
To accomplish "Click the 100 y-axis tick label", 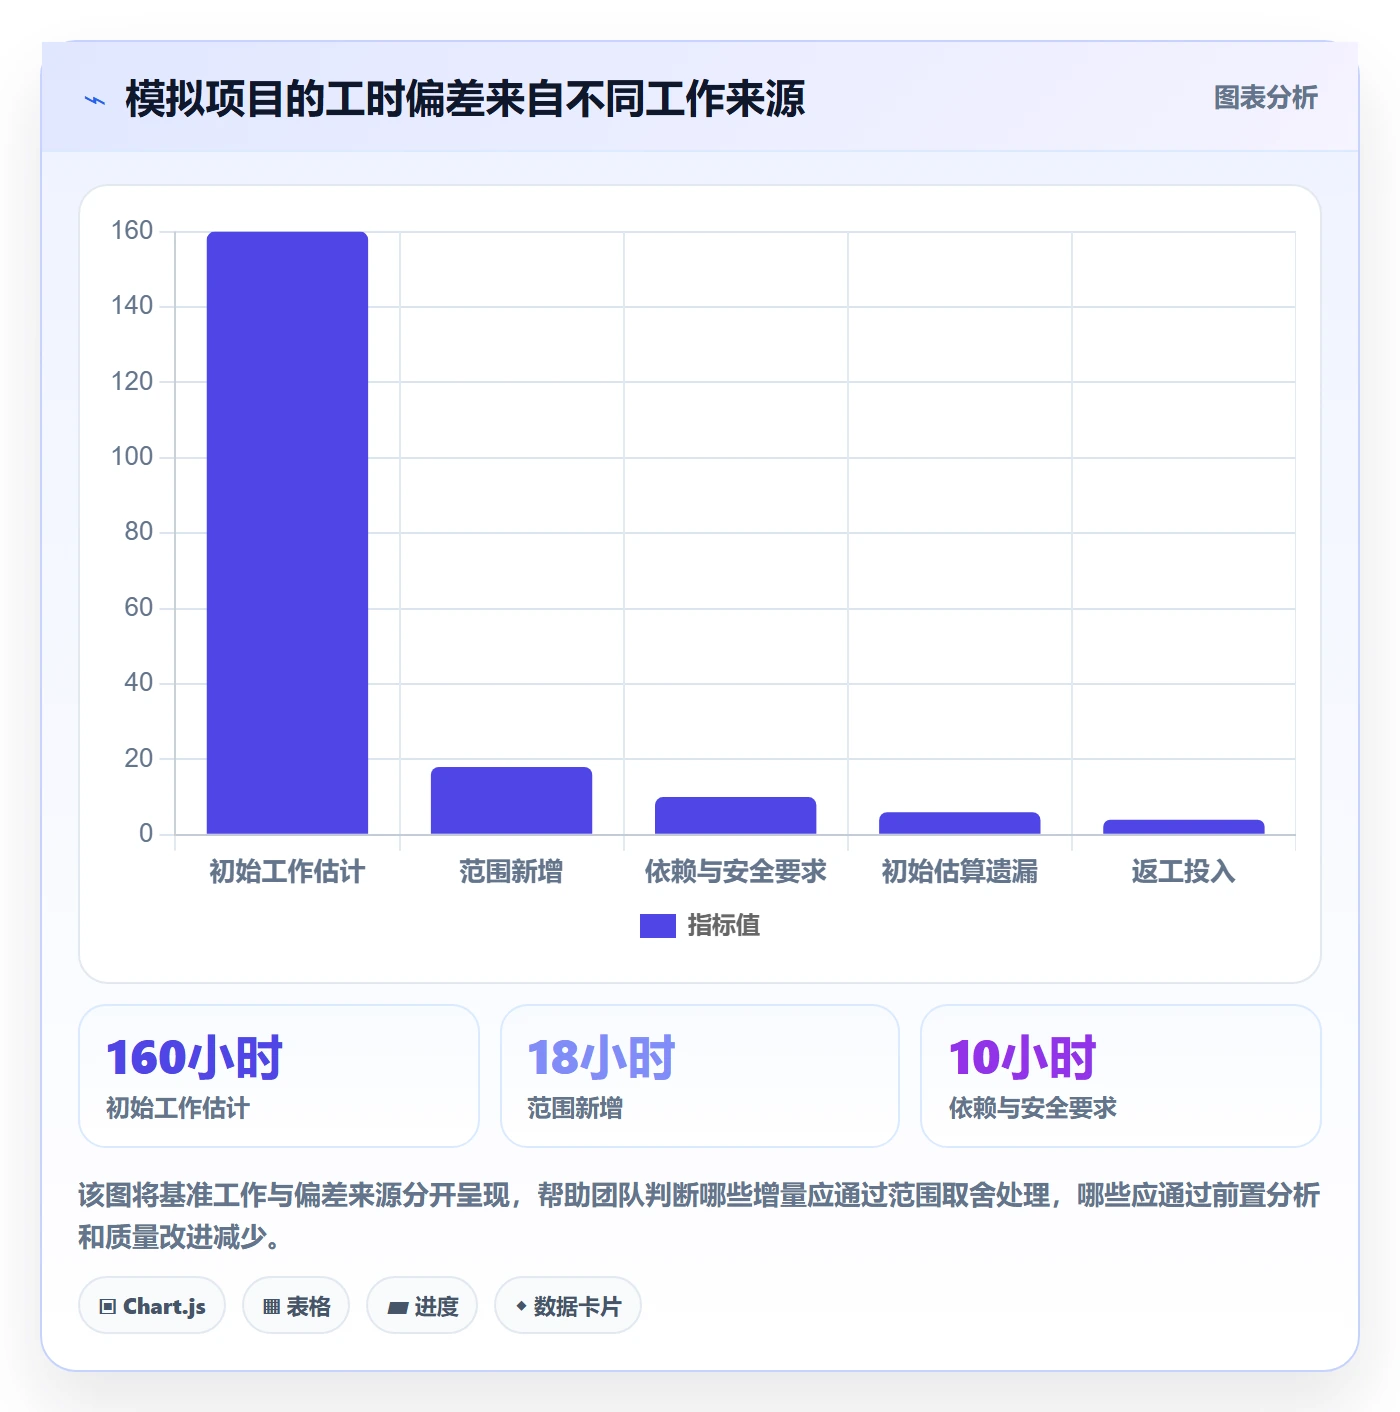I will pyautogui.click(x=132, y=457).
